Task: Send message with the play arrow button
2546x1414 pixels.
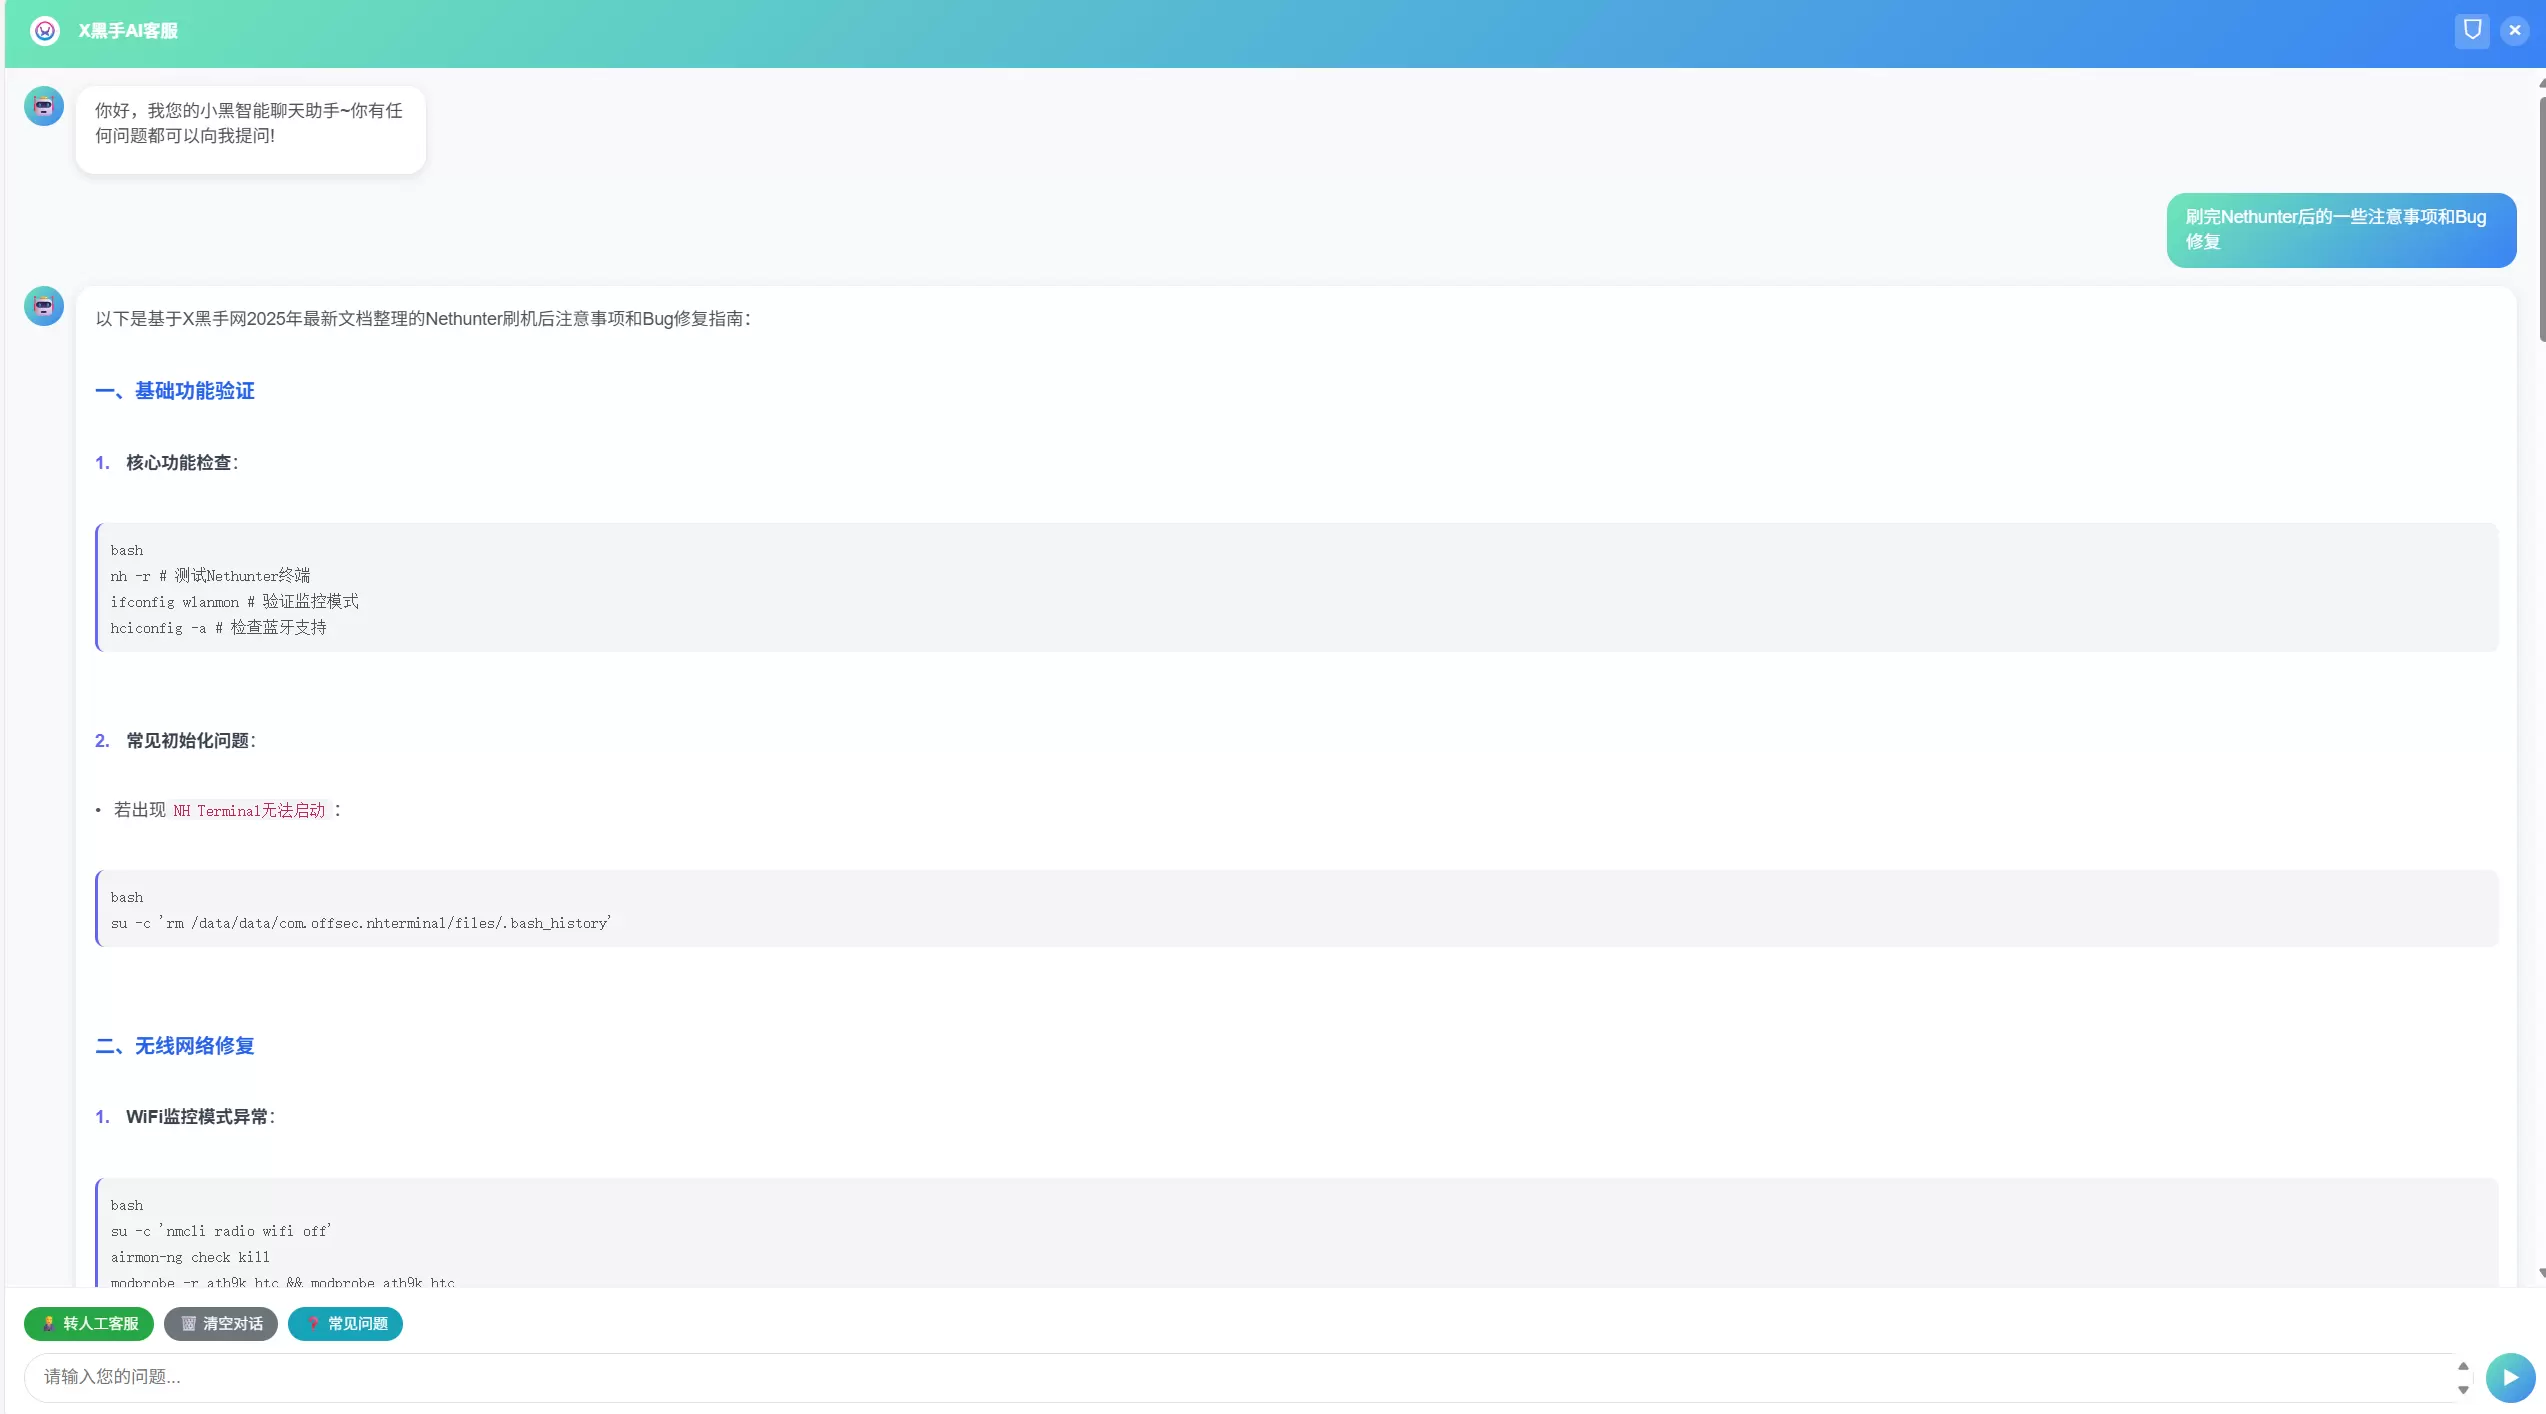Action: [x=2510, y=1377]
